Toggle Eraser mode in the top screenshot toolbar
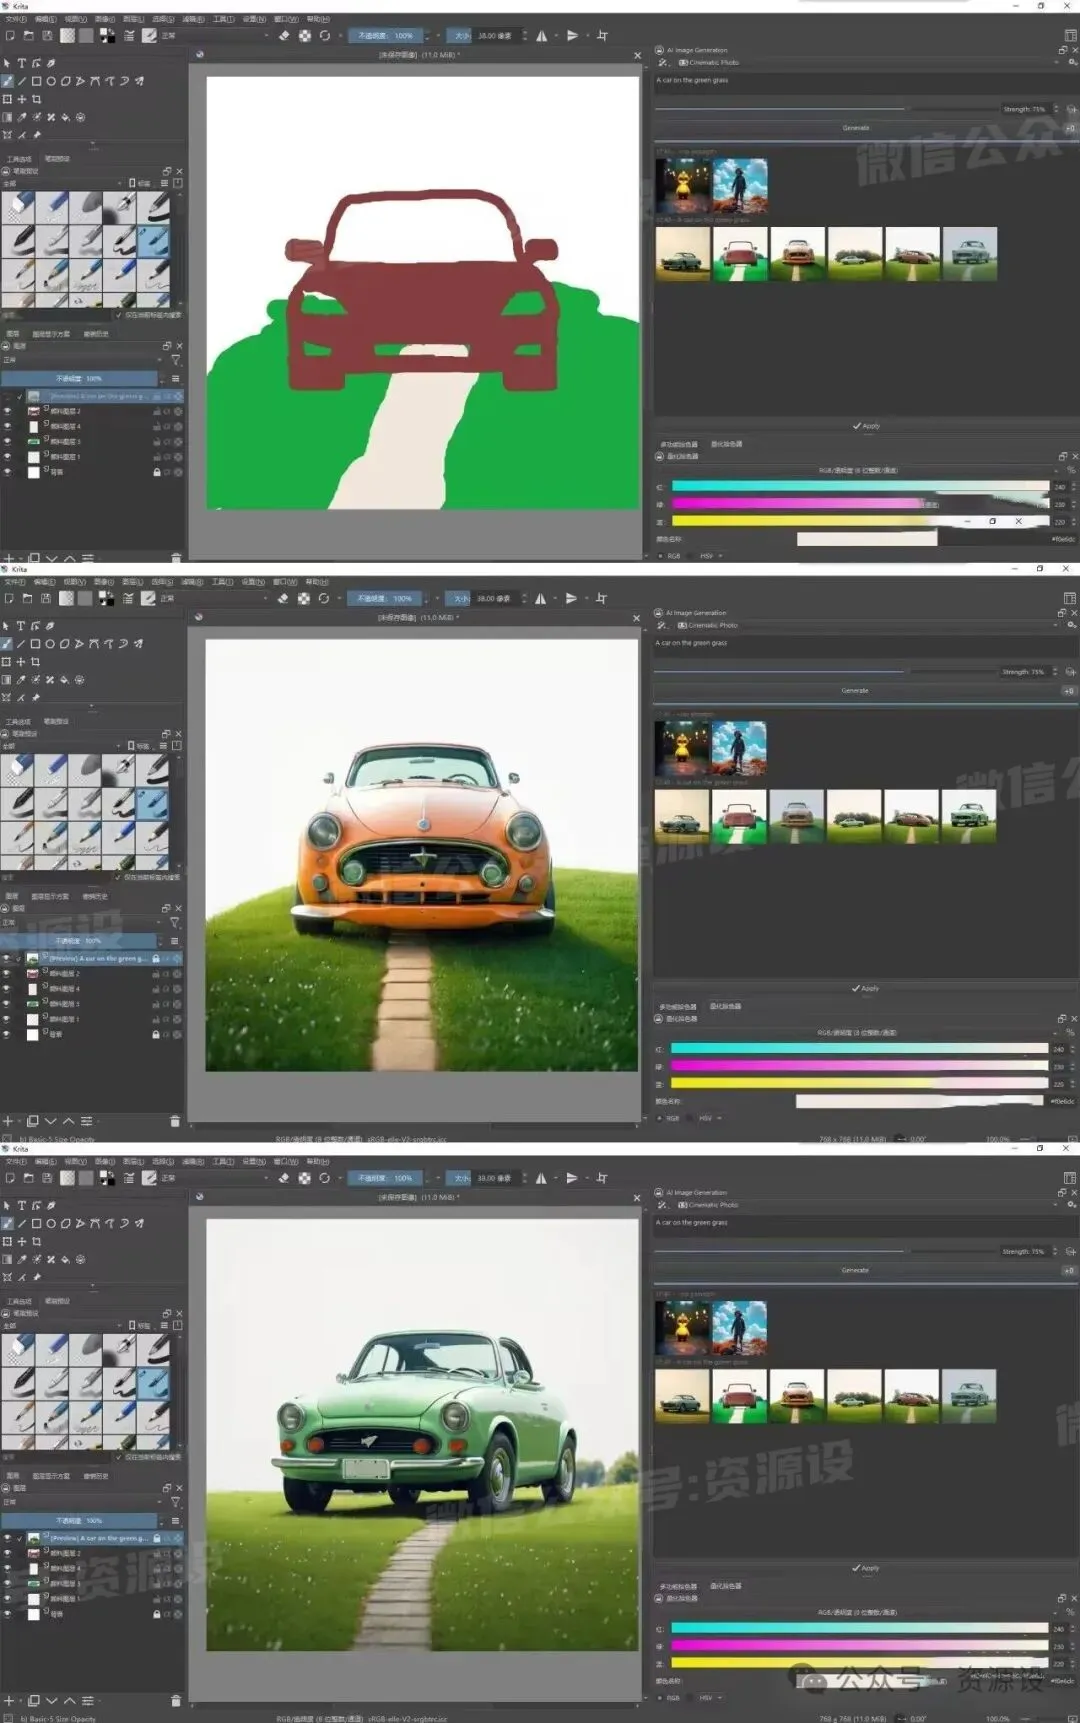The image size is (1080, 1723). [x=284, y=35]
